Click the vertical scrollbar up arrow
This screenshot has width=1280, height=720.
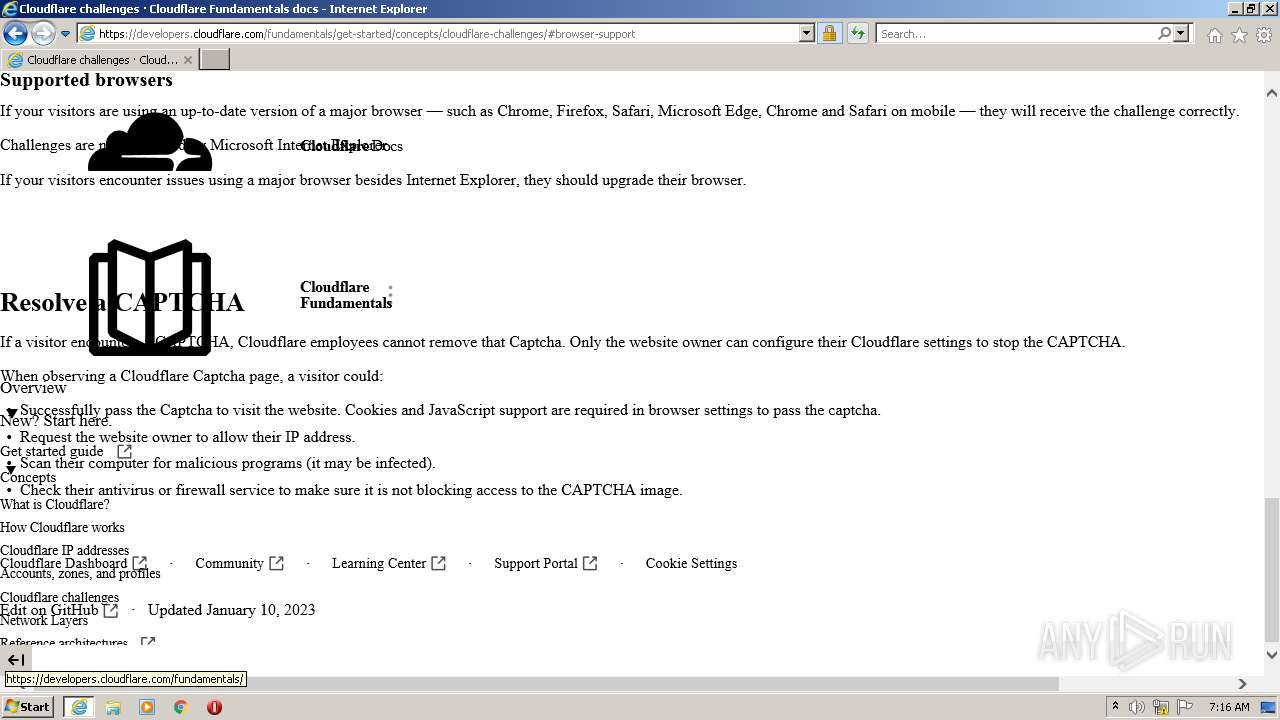(x=1271, y=93)
